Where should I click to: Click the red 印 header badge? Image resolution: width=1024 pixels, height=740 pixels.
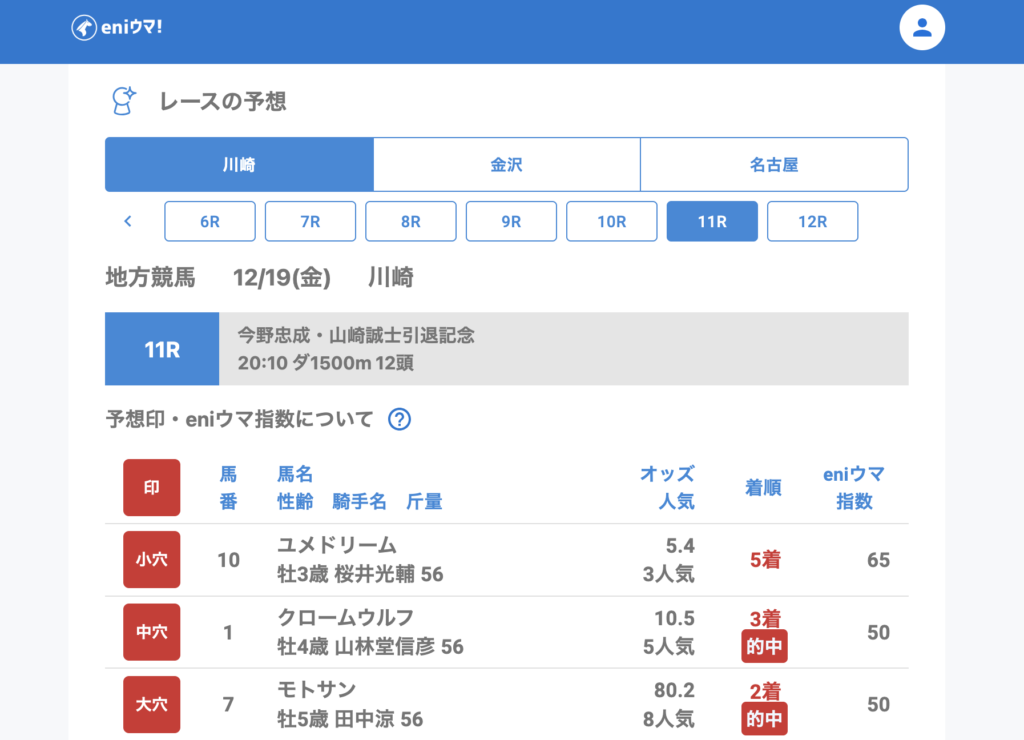click(x=152, y=488)
